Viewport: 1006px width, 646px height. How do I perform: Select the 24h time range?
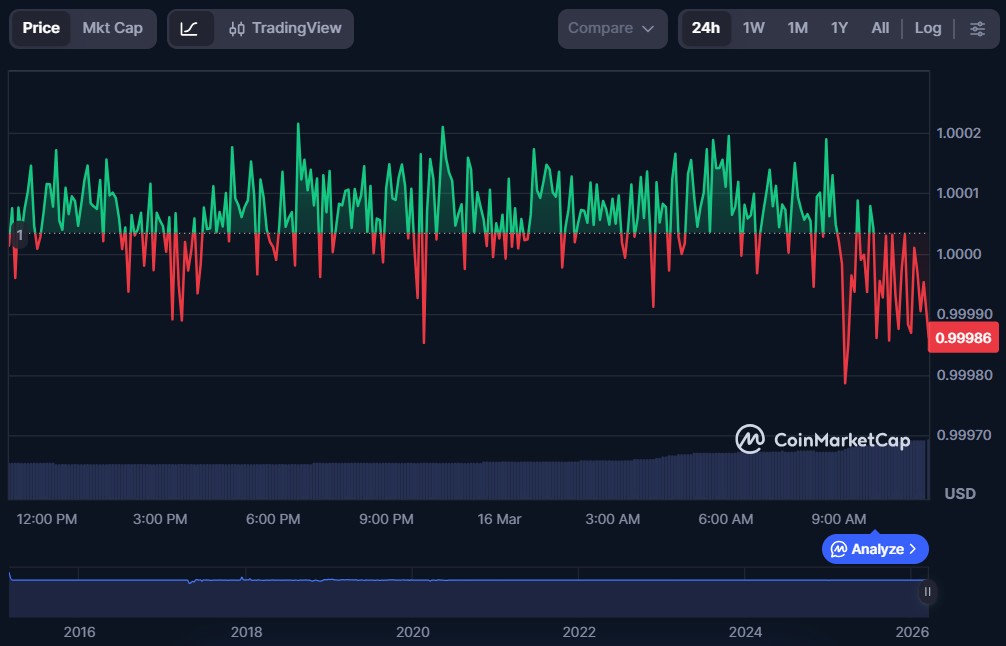pos(705,28)
